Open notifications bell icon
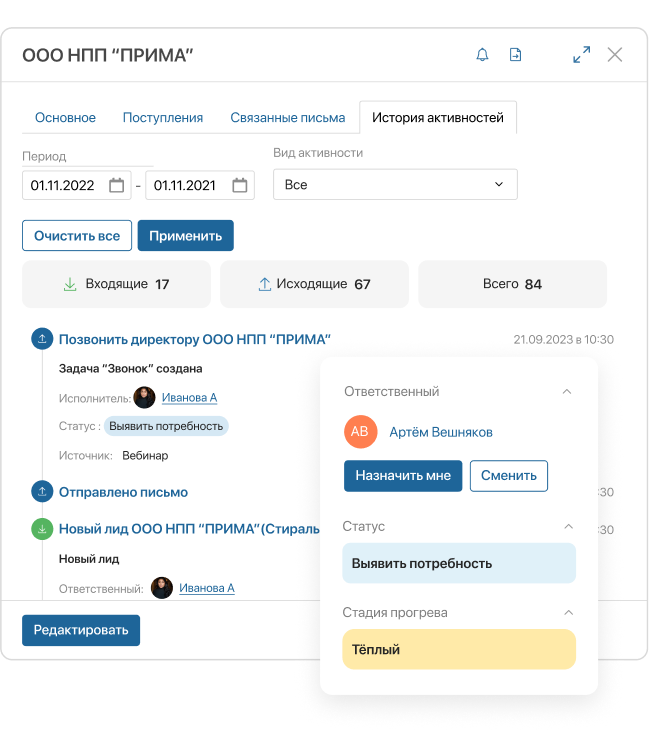Viewport: 649px width, 731px height. pos(483,55)
